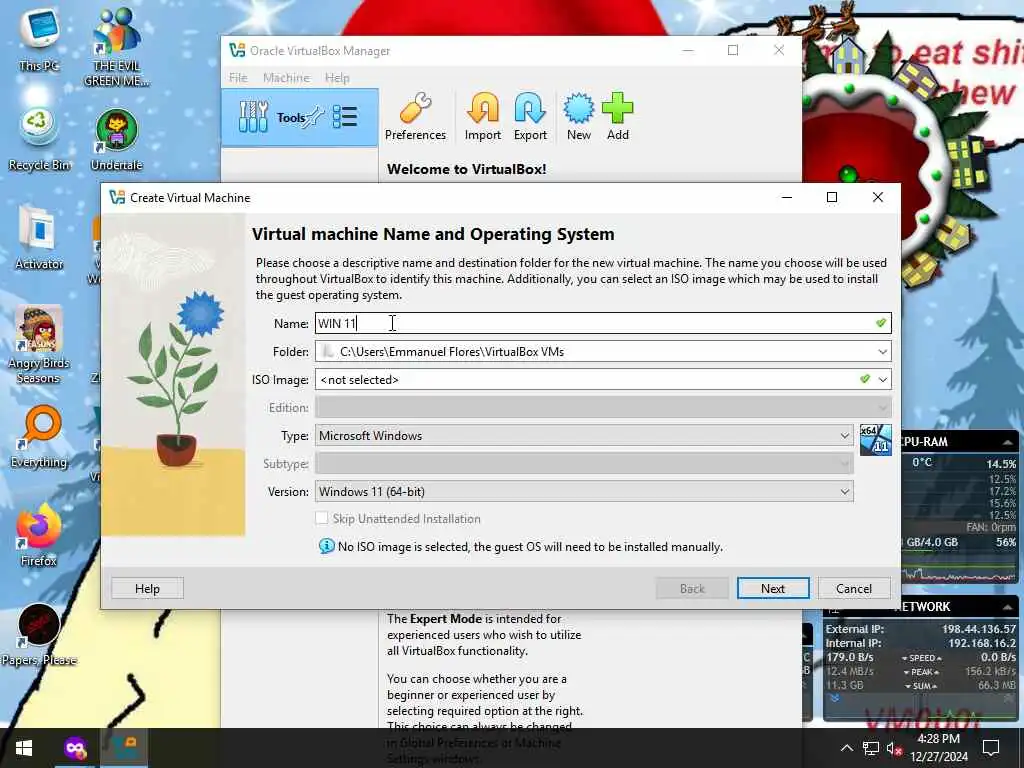This screenshot has width=1024, height=768.
Task: Click the x64 Windows 11 OS badge
Action: pos(876,440)
